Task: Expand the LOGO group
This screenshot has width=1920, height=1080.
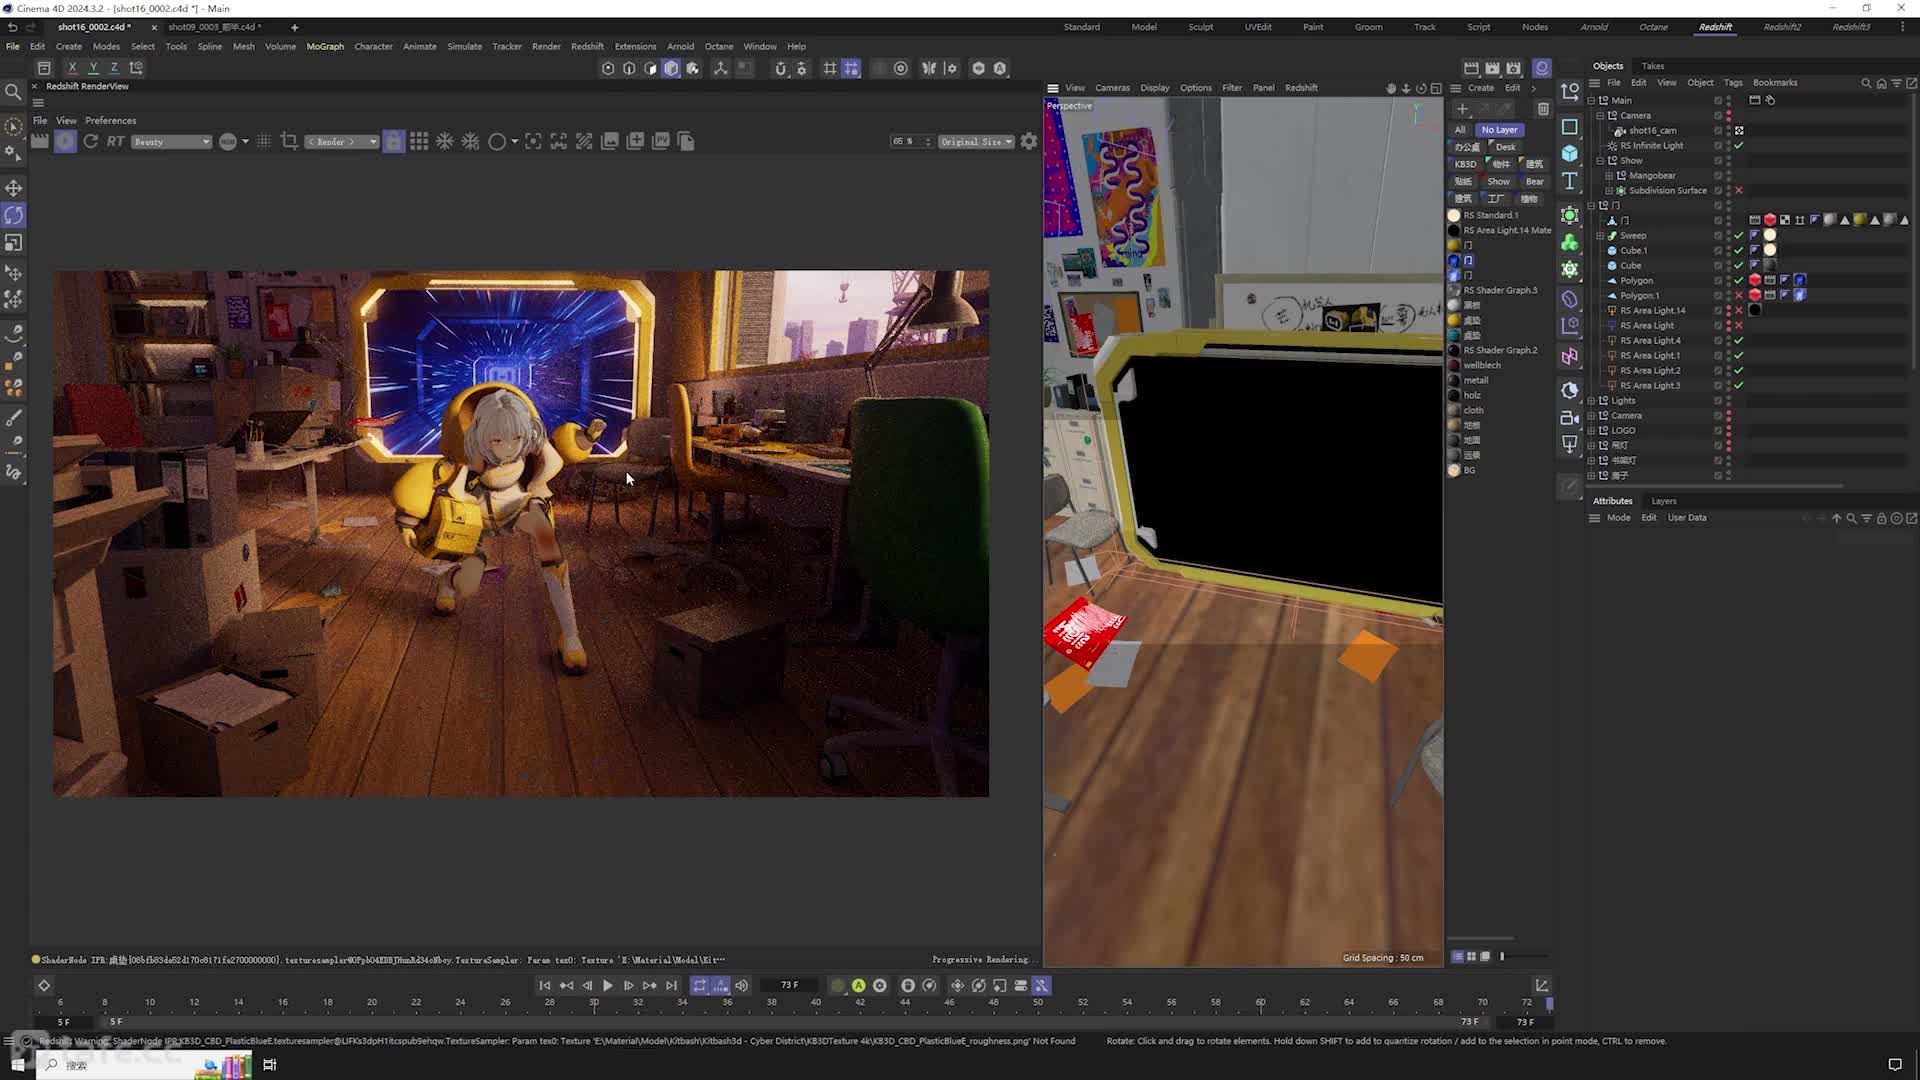Action: coord(1591,431)
